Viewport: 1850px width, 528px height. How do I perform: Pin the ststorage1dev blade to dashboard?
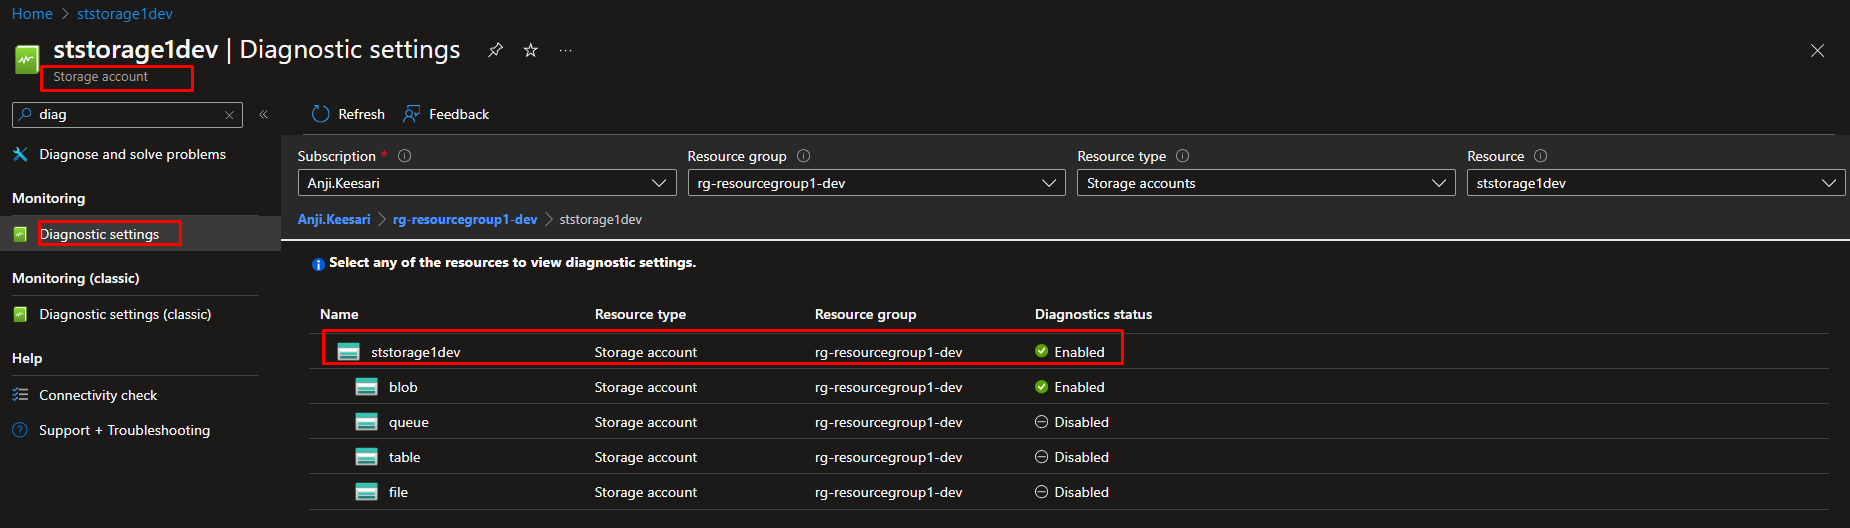tap(495, 50)
